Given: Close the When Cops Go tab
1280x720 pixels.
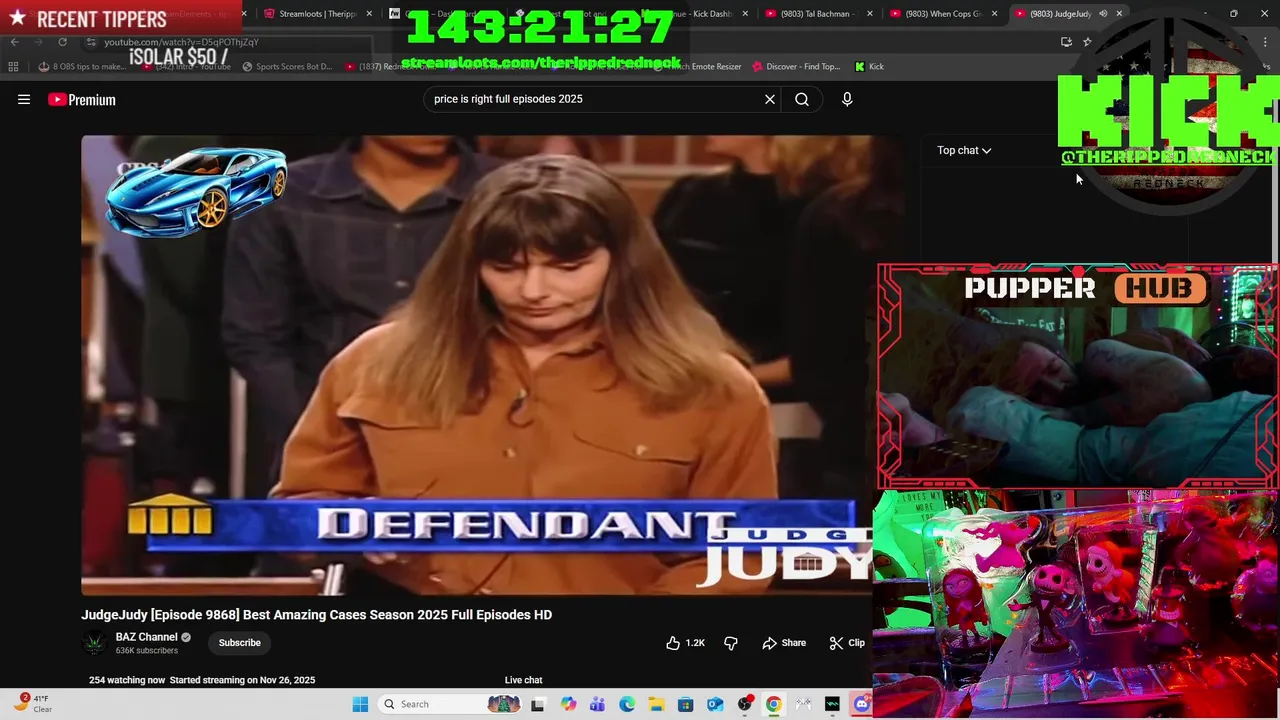Looking at the screenshot, I should point(994,14).
